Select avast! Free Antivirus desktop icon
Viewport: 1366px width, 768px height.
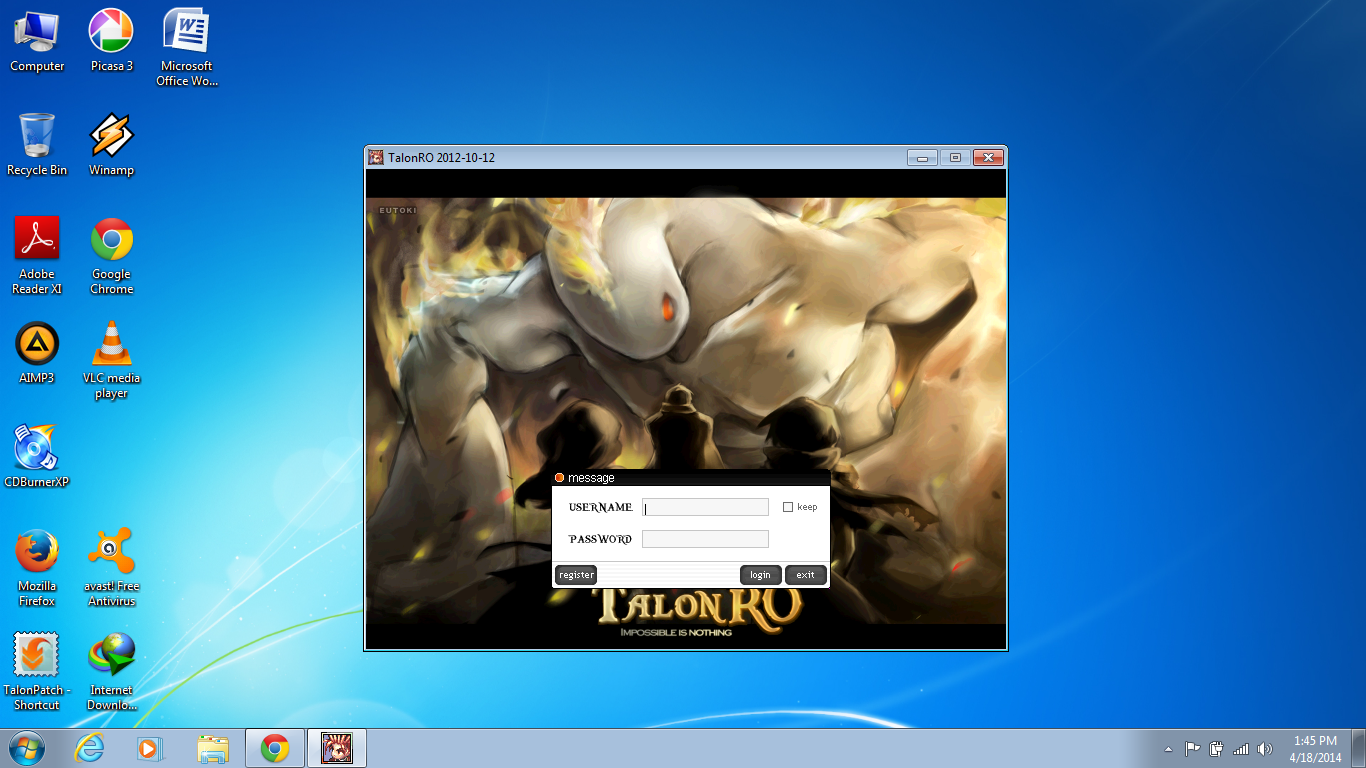(x=111, y=568)
